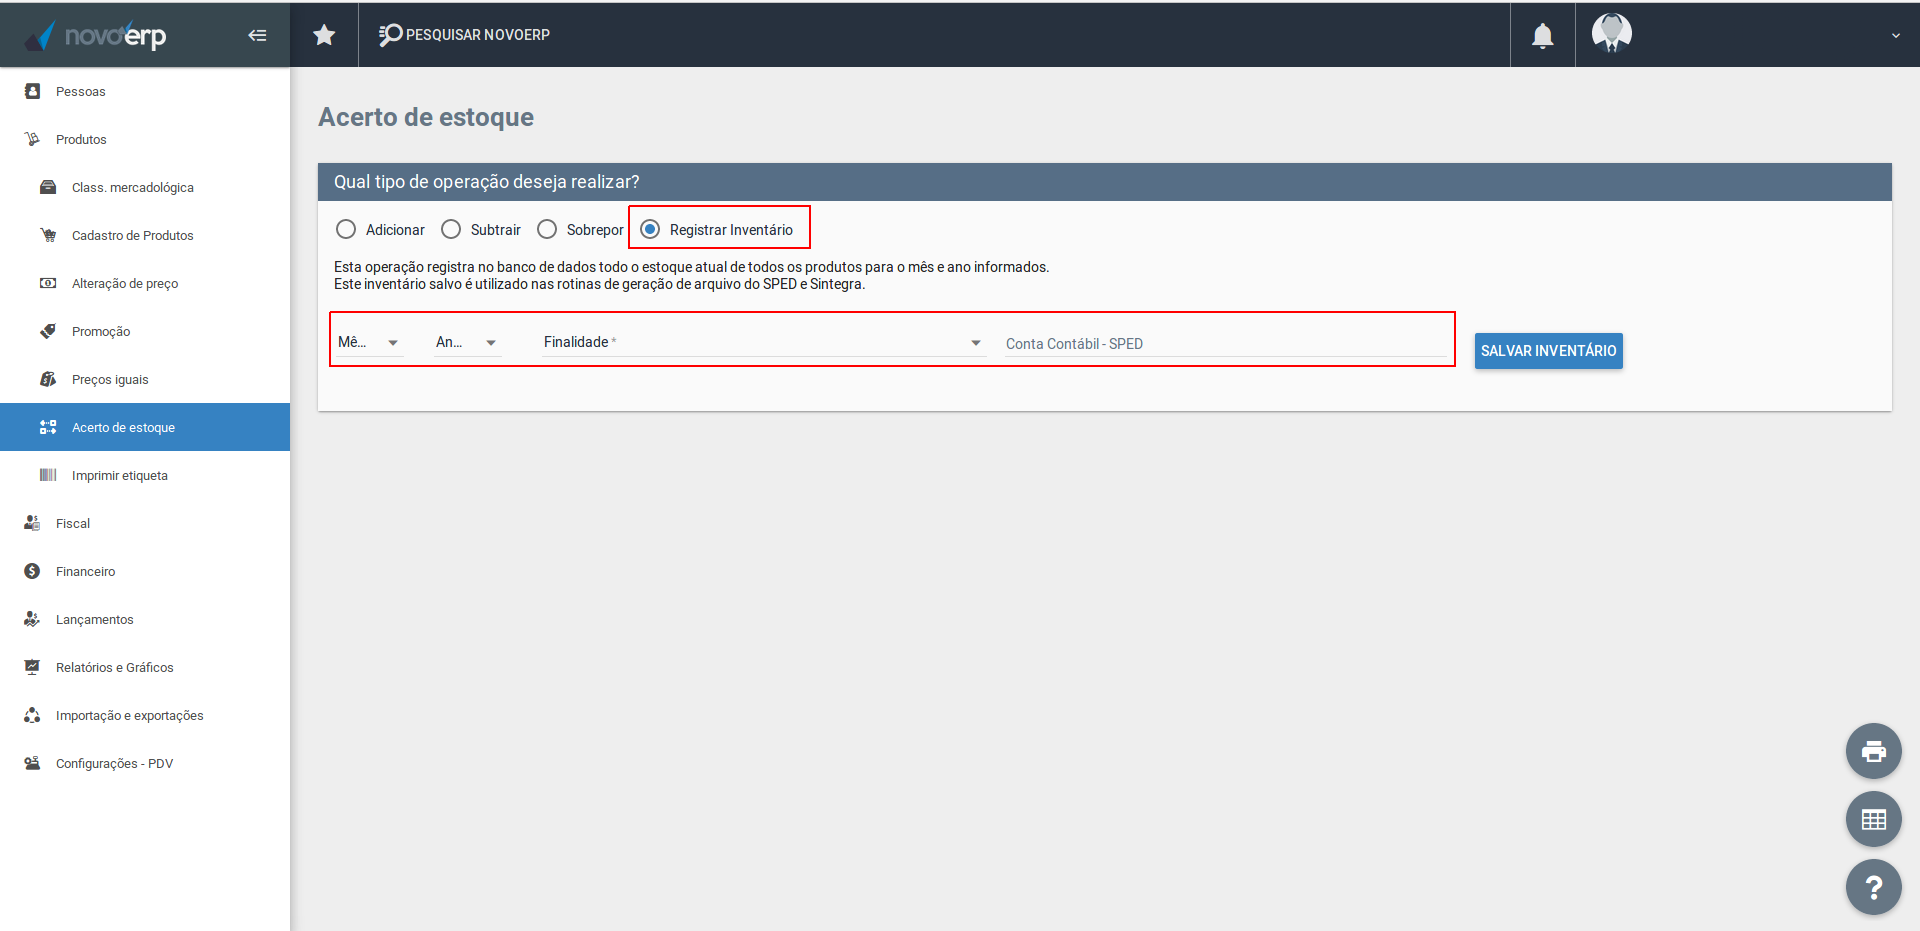Open favorites with the star icon

324,35
